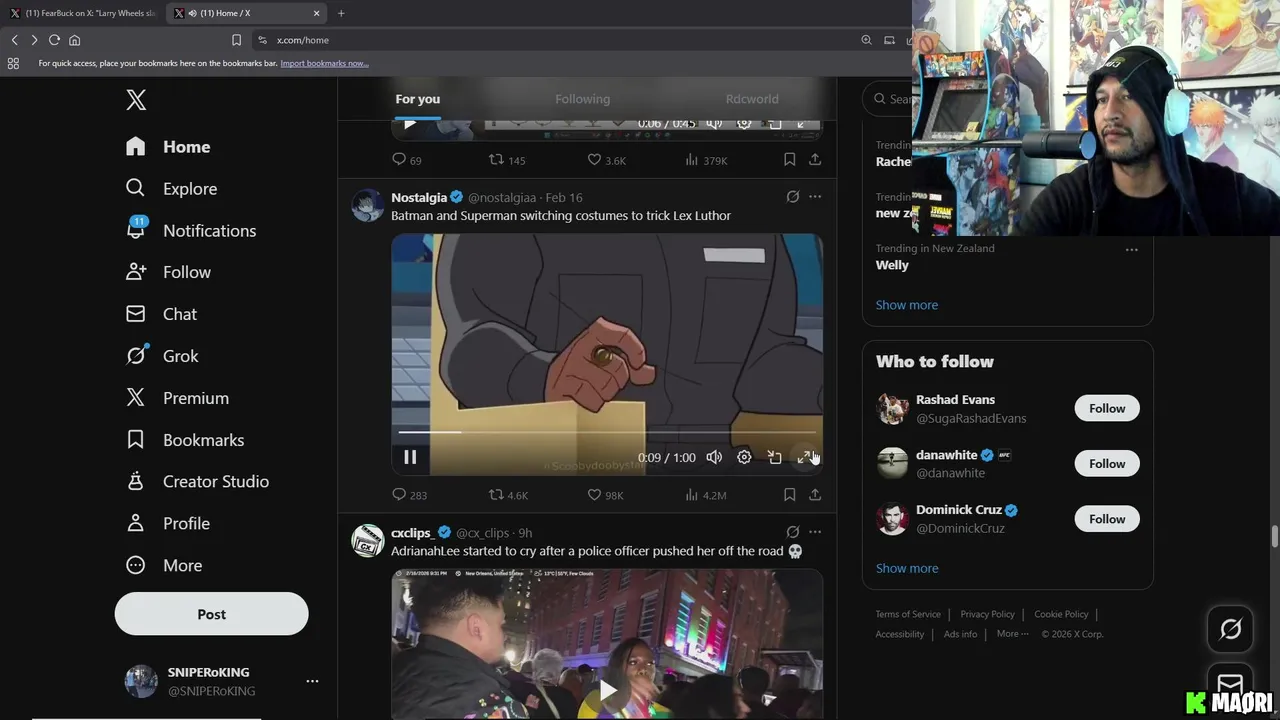Open a new browser tab

(x=341, y=13)
